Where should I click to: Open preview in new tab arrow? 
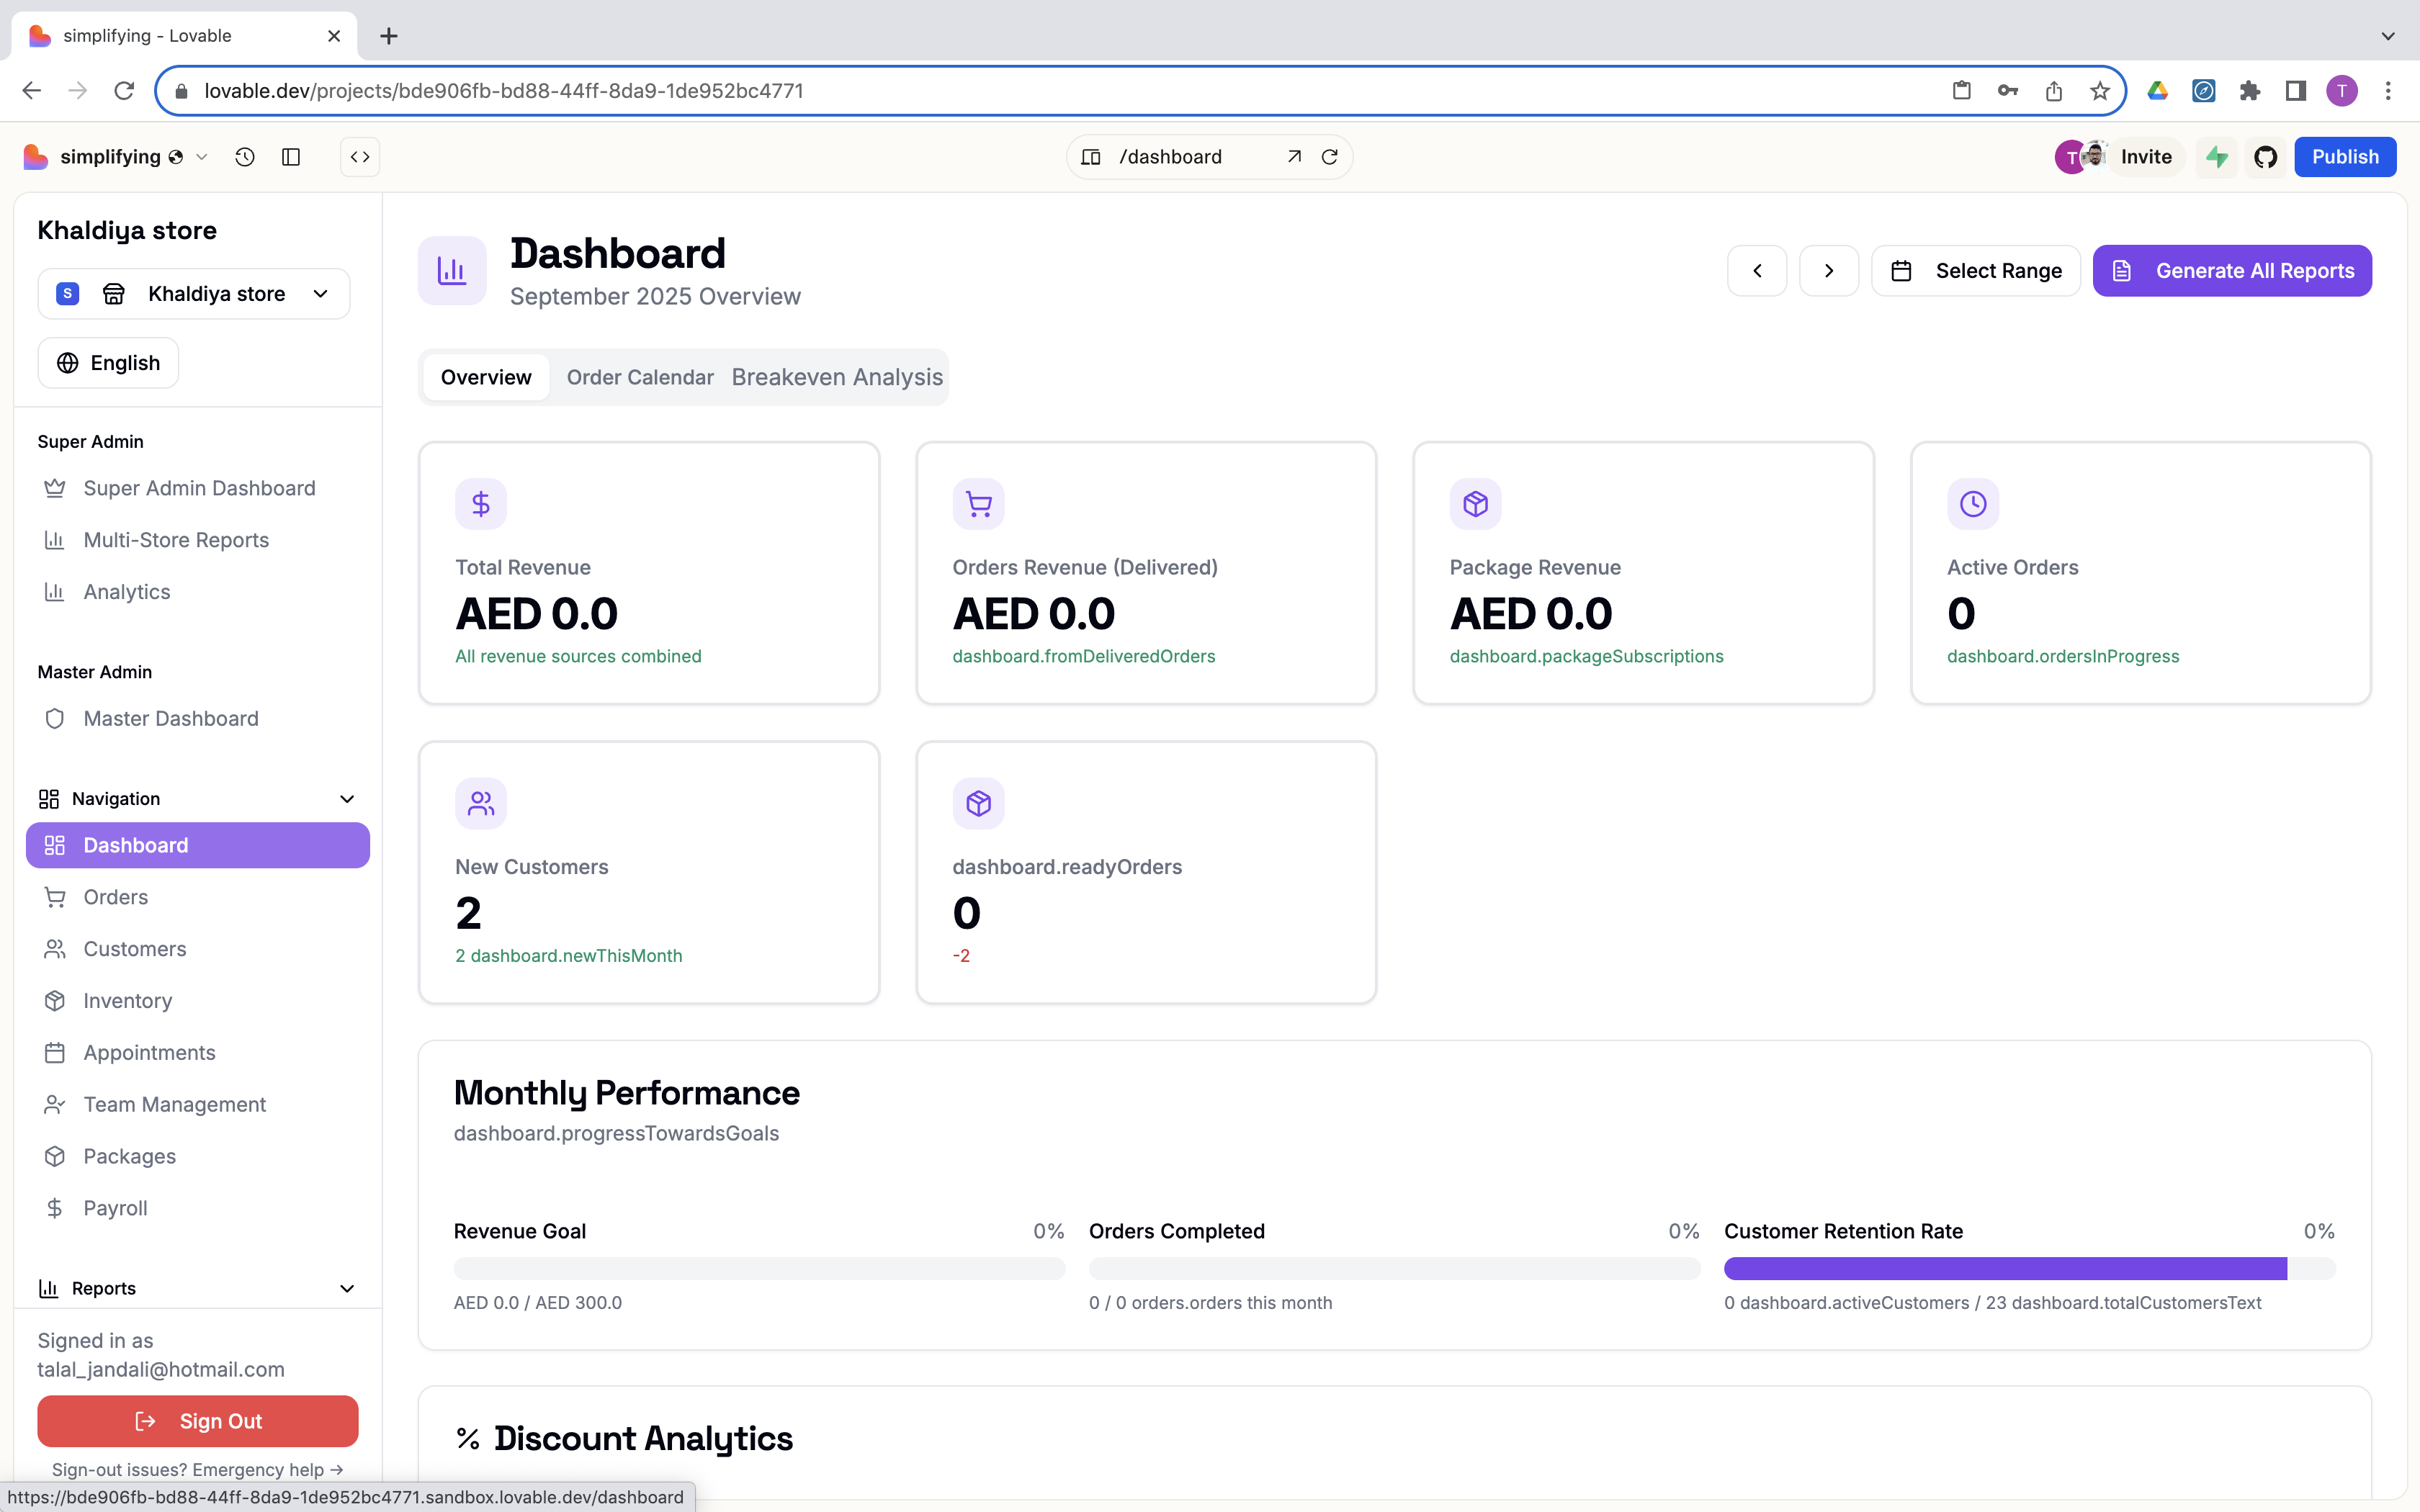pyautogui.click(x=1294, y=157)
